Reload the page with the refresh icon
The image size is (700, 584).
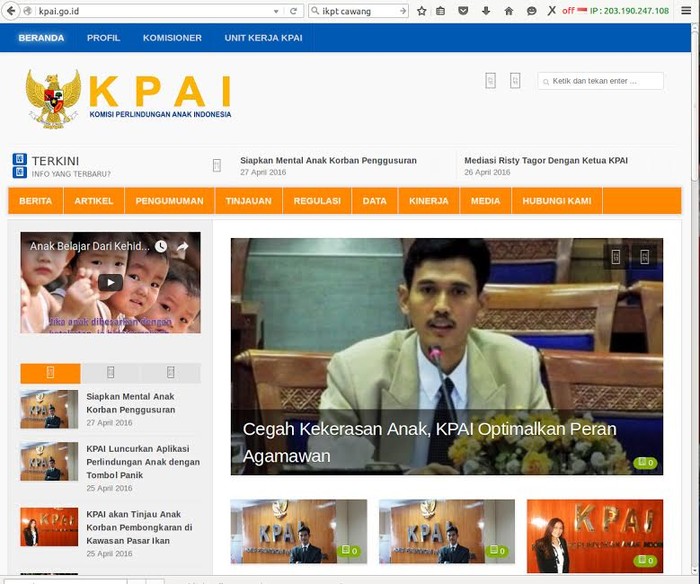293,11
